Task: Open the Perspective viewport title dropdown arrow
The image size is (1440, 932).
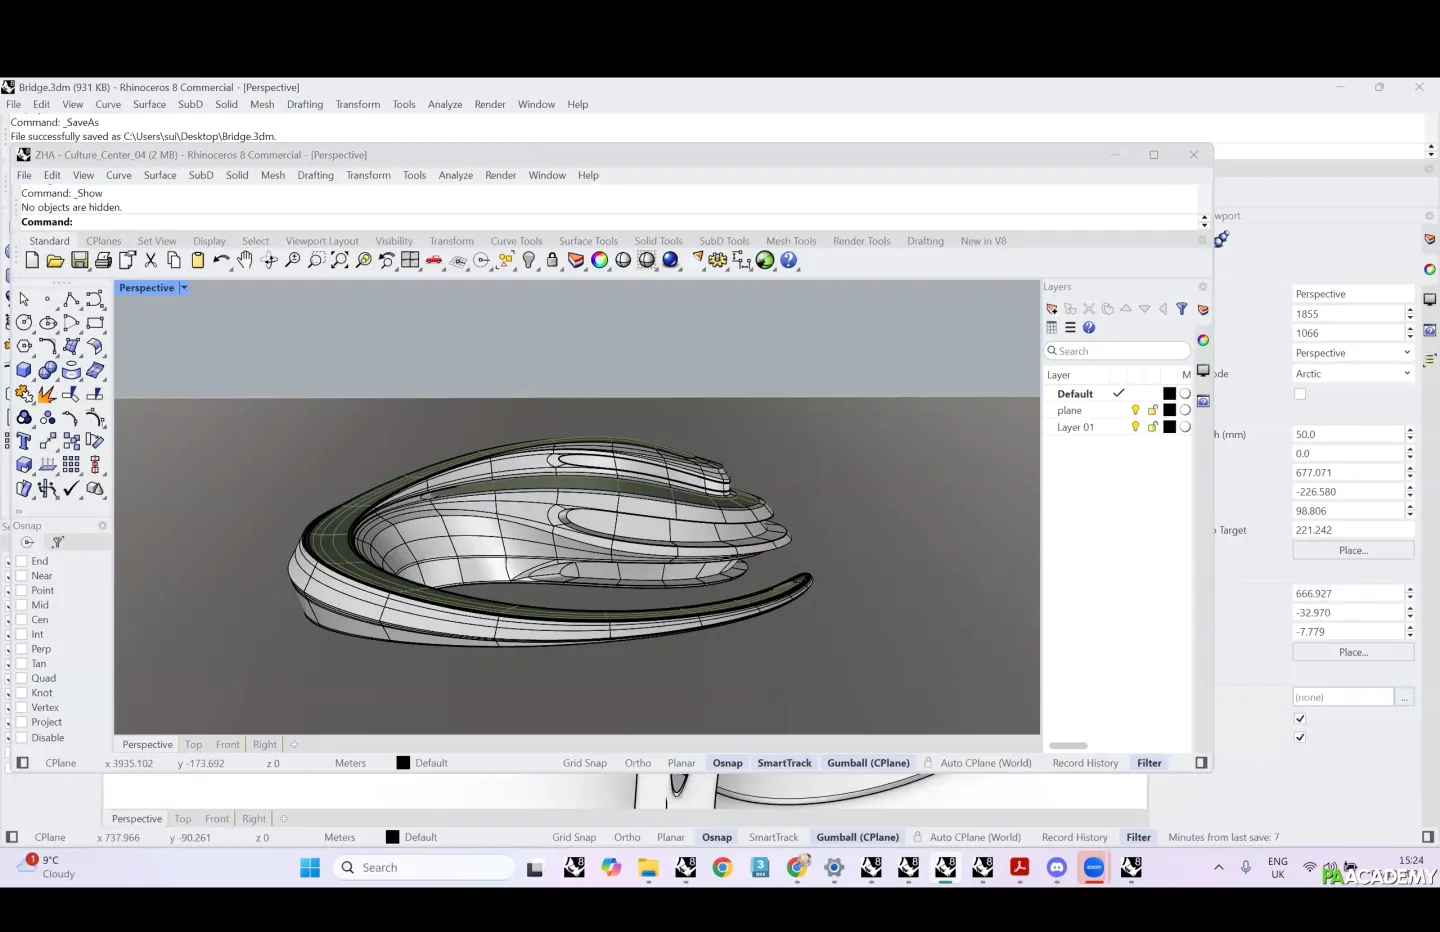Action: [184, 288]
